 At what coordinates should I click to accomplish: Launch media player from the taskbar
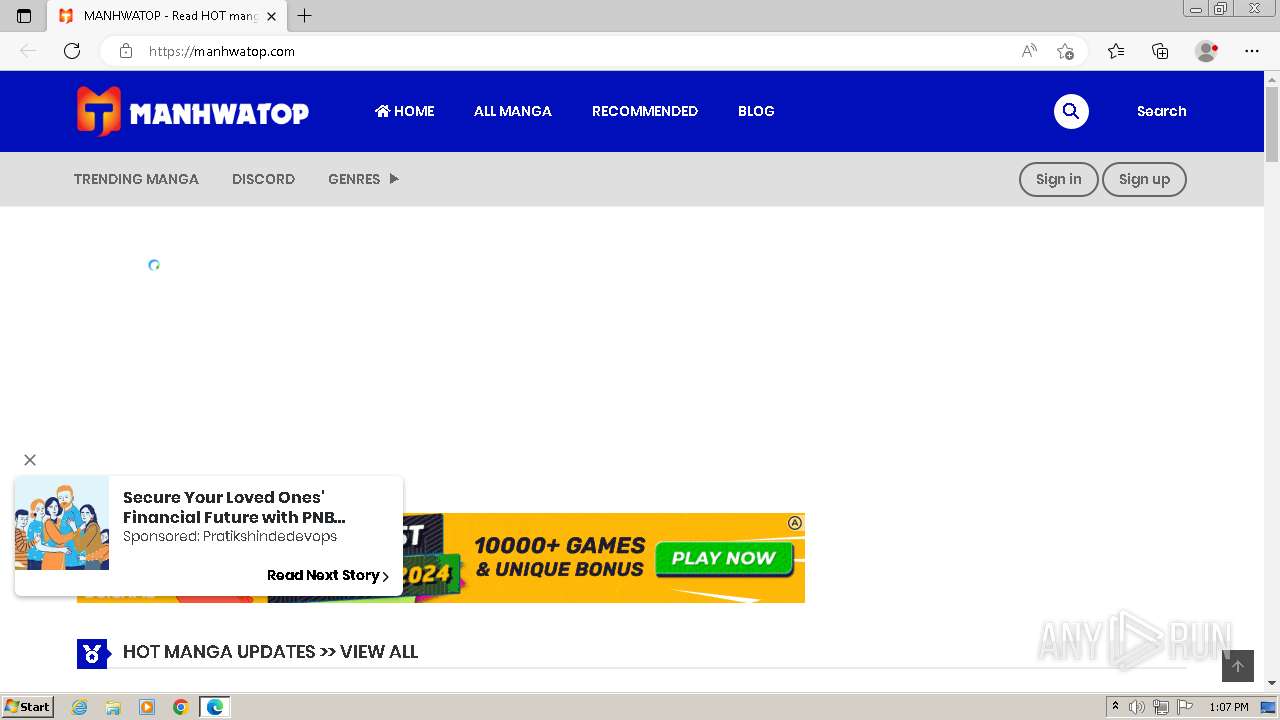click(147, 707)
